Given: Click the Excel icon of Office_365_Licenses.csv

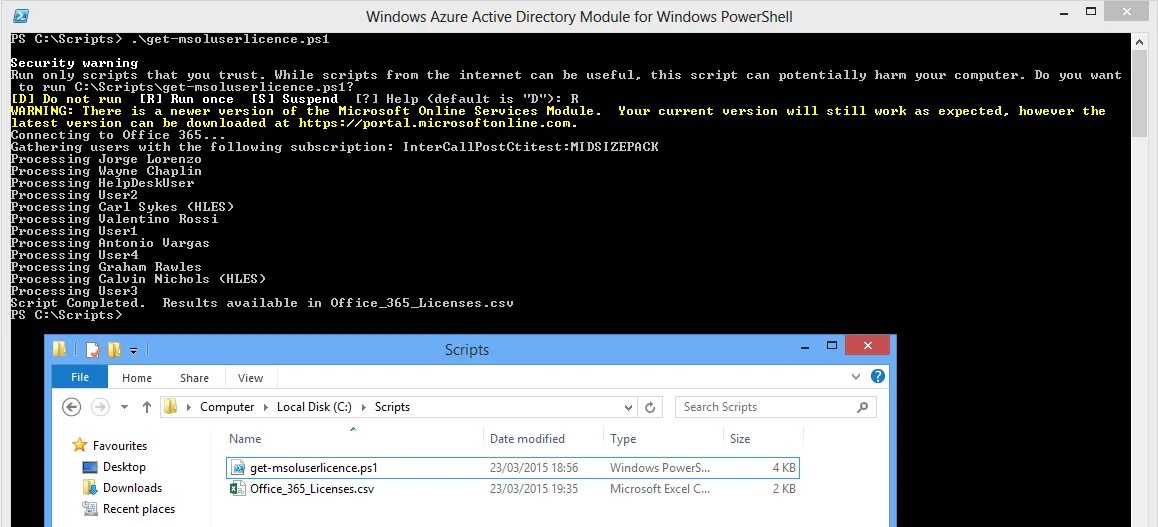Looking at the screenshot, I should tap(238, 489).
